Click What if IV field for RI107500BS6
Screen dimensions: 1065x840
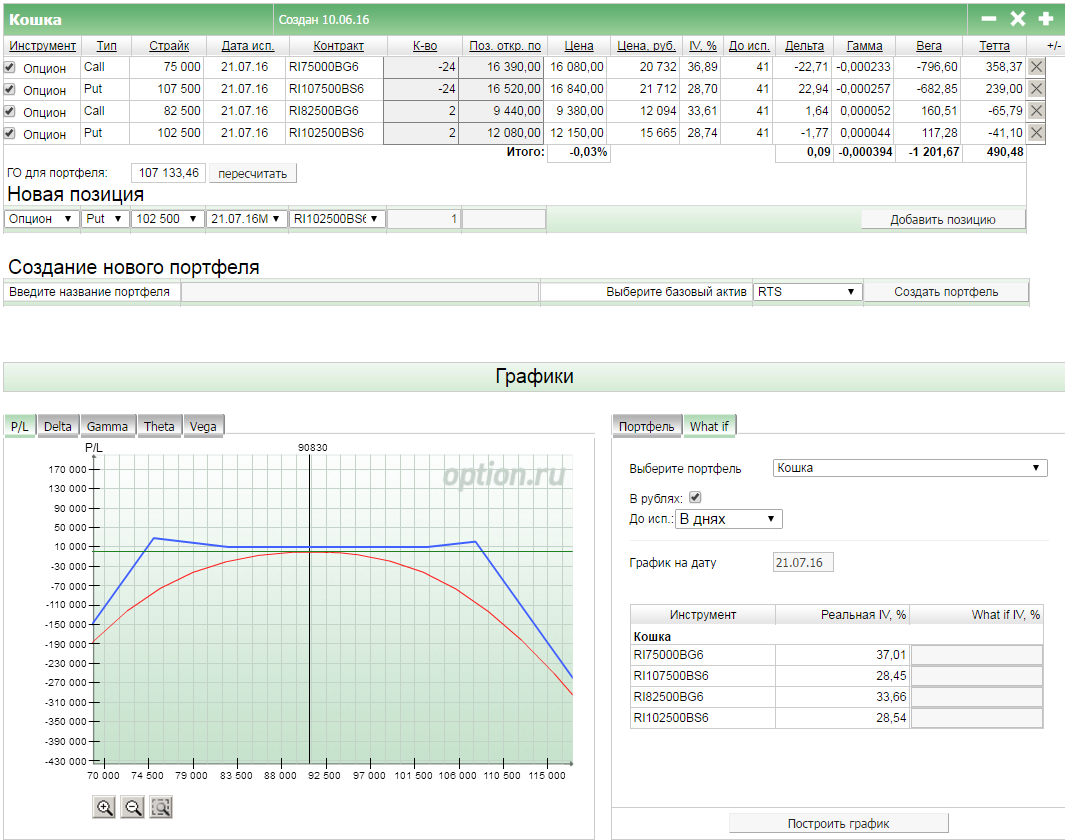tap(977, 676)
